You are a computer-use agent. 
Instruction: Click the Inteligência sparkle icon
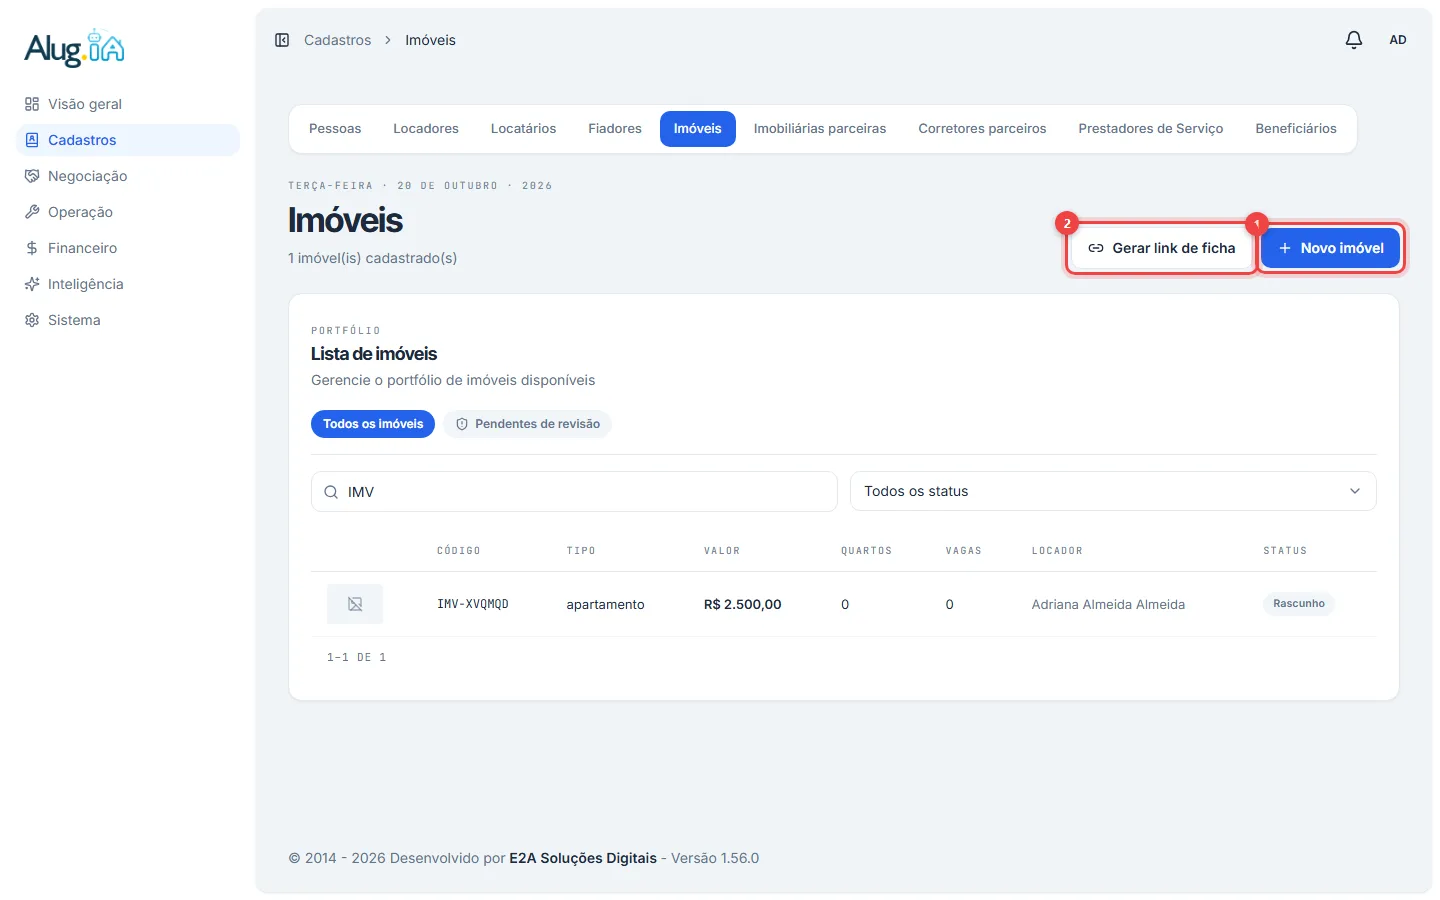click(32, 284)
